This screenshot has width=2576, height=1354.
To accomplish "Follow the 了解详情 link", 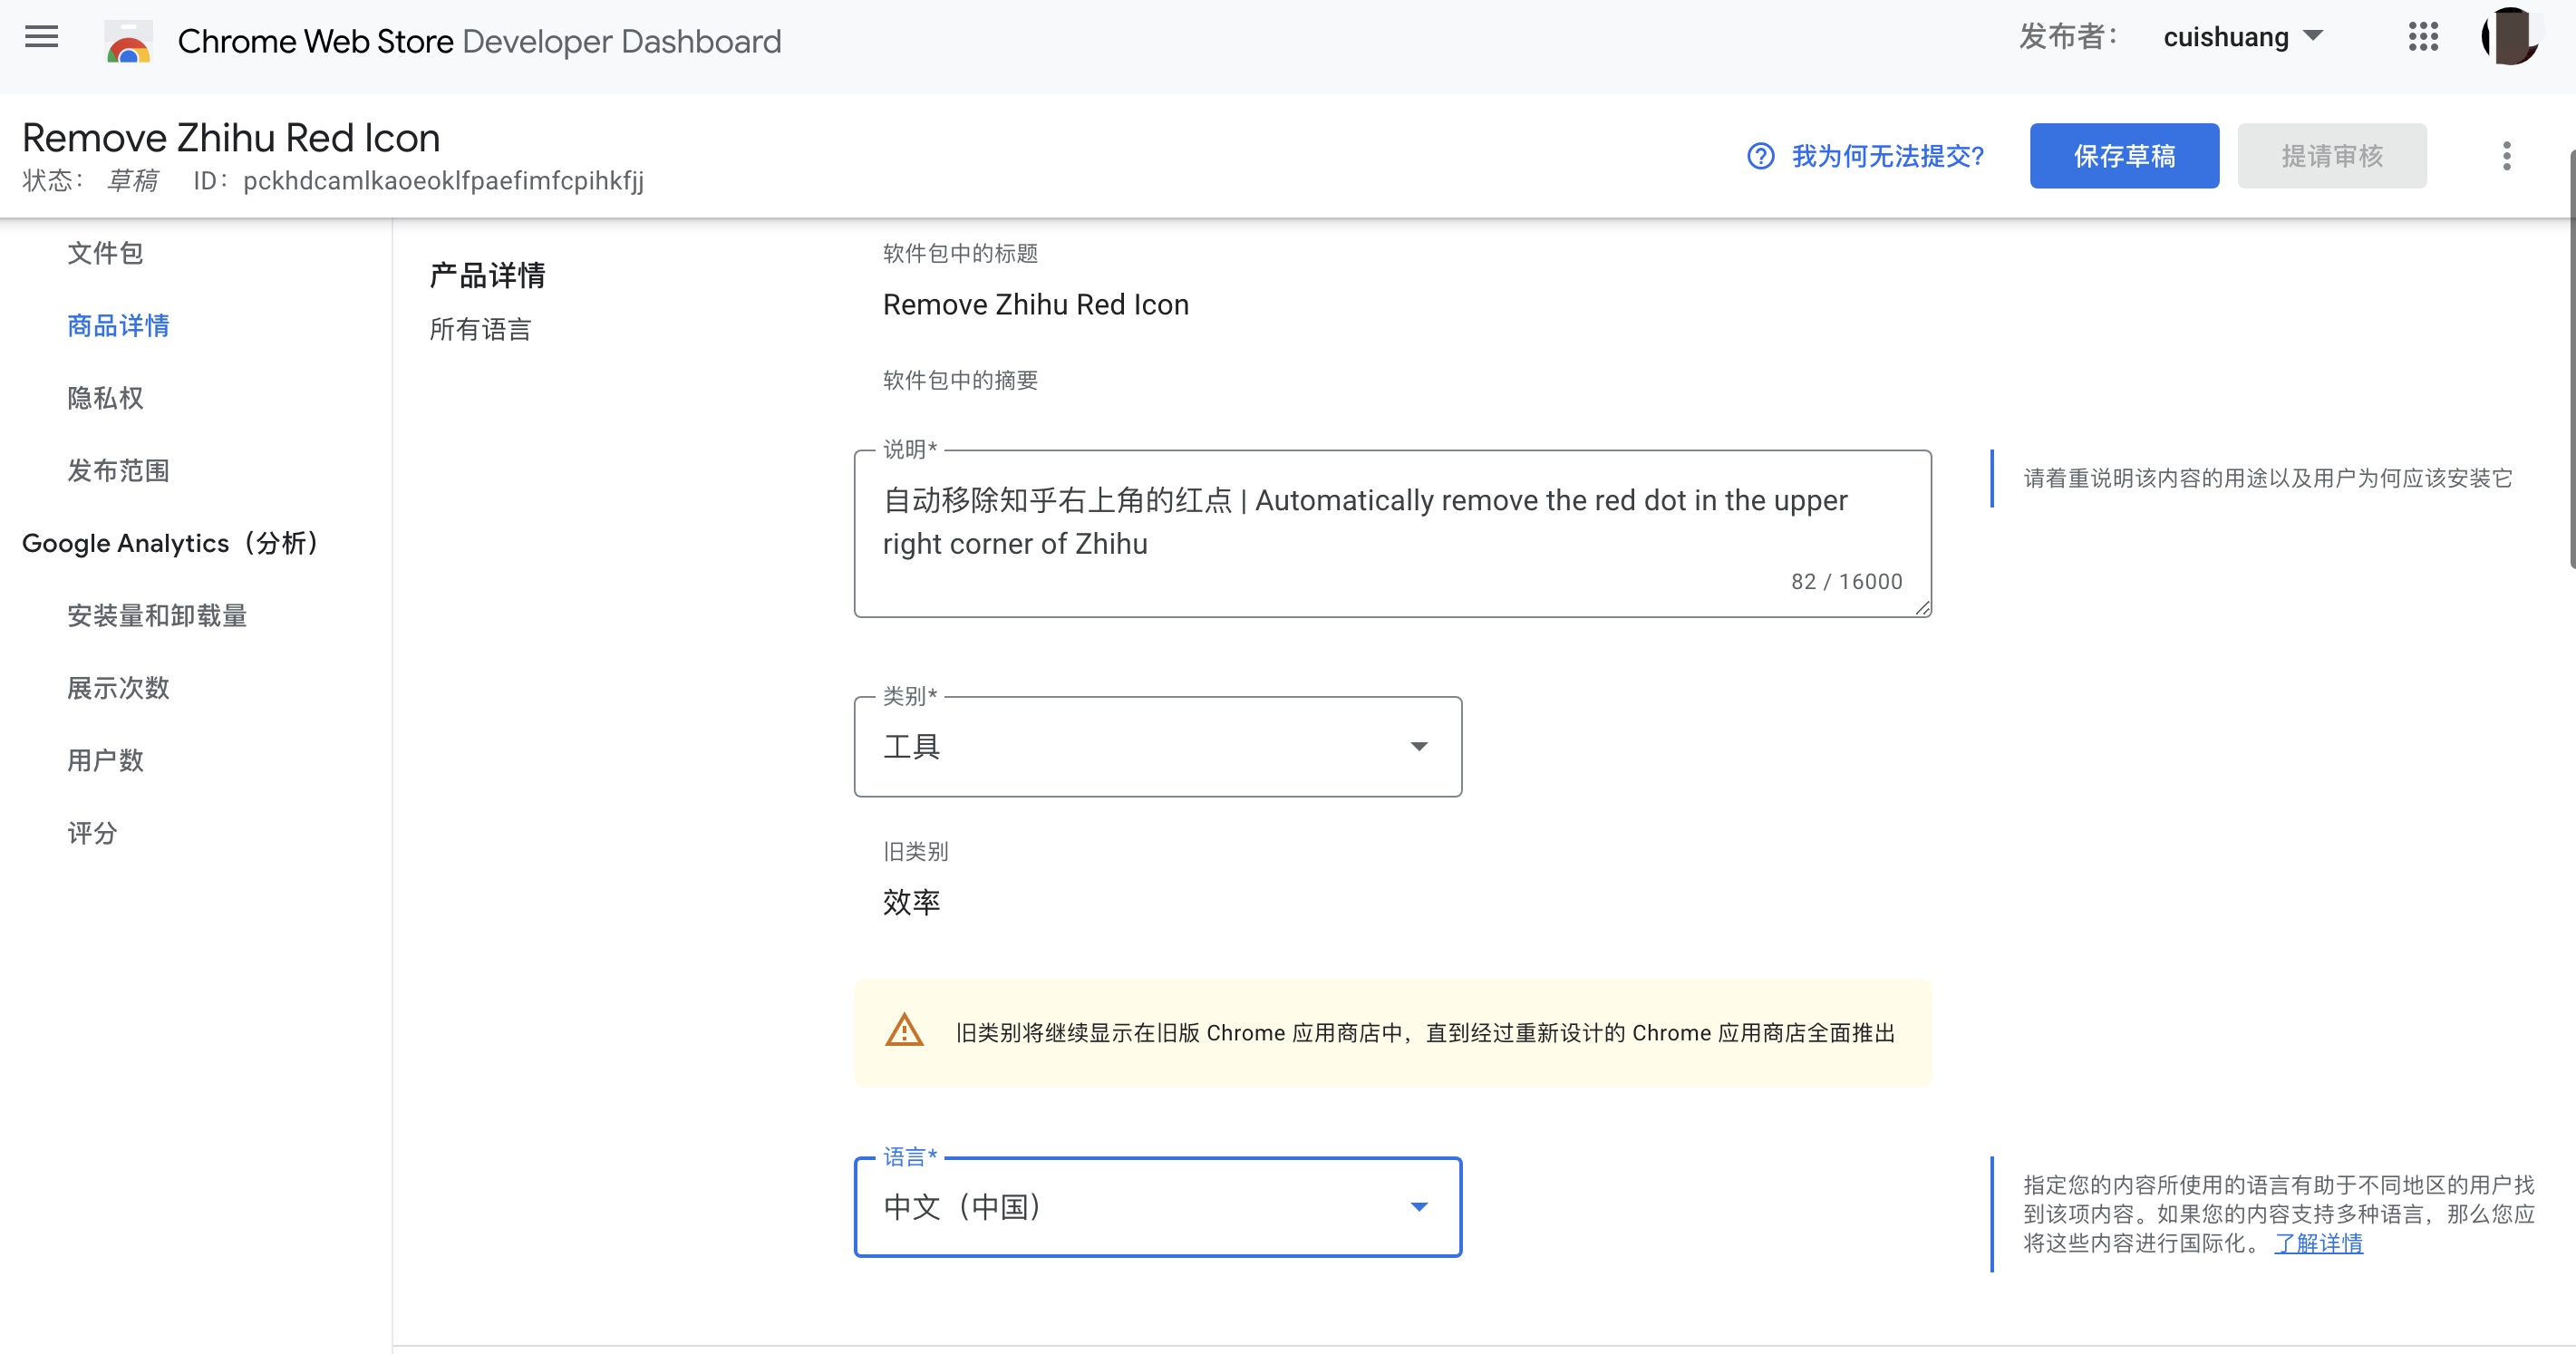I will pos(2317,1243).
